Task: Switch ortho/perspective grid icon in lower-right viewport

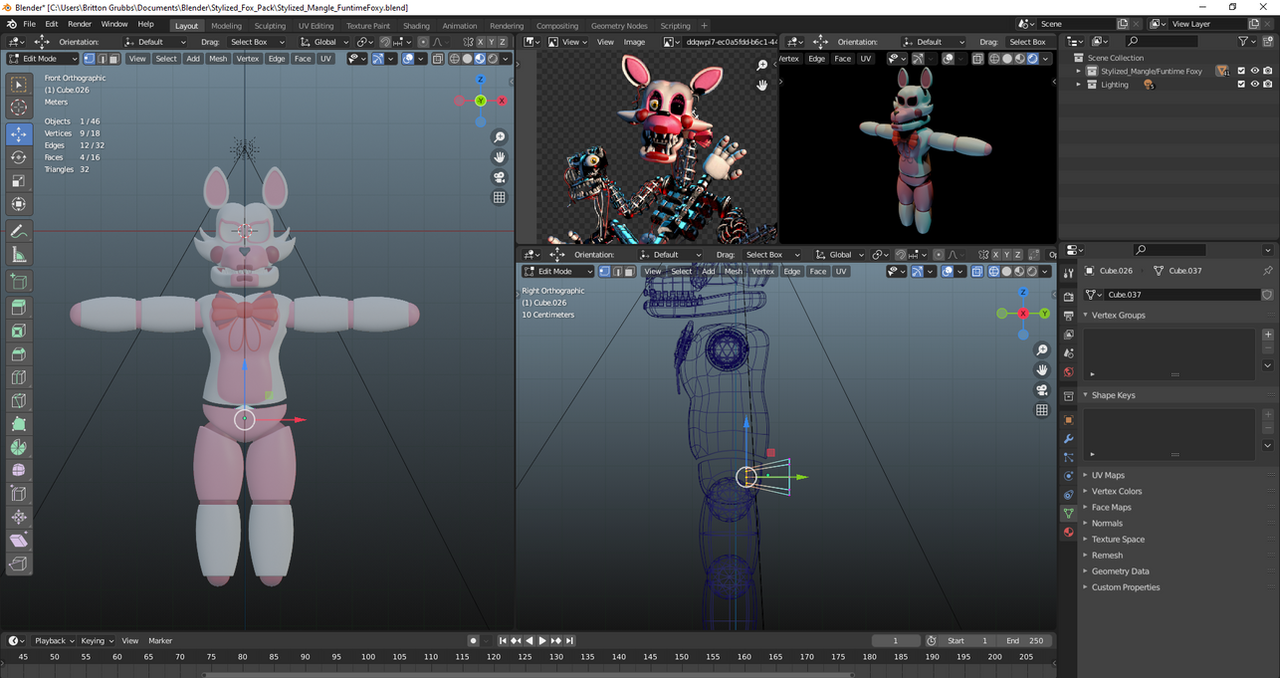Action: point(1042,410)
